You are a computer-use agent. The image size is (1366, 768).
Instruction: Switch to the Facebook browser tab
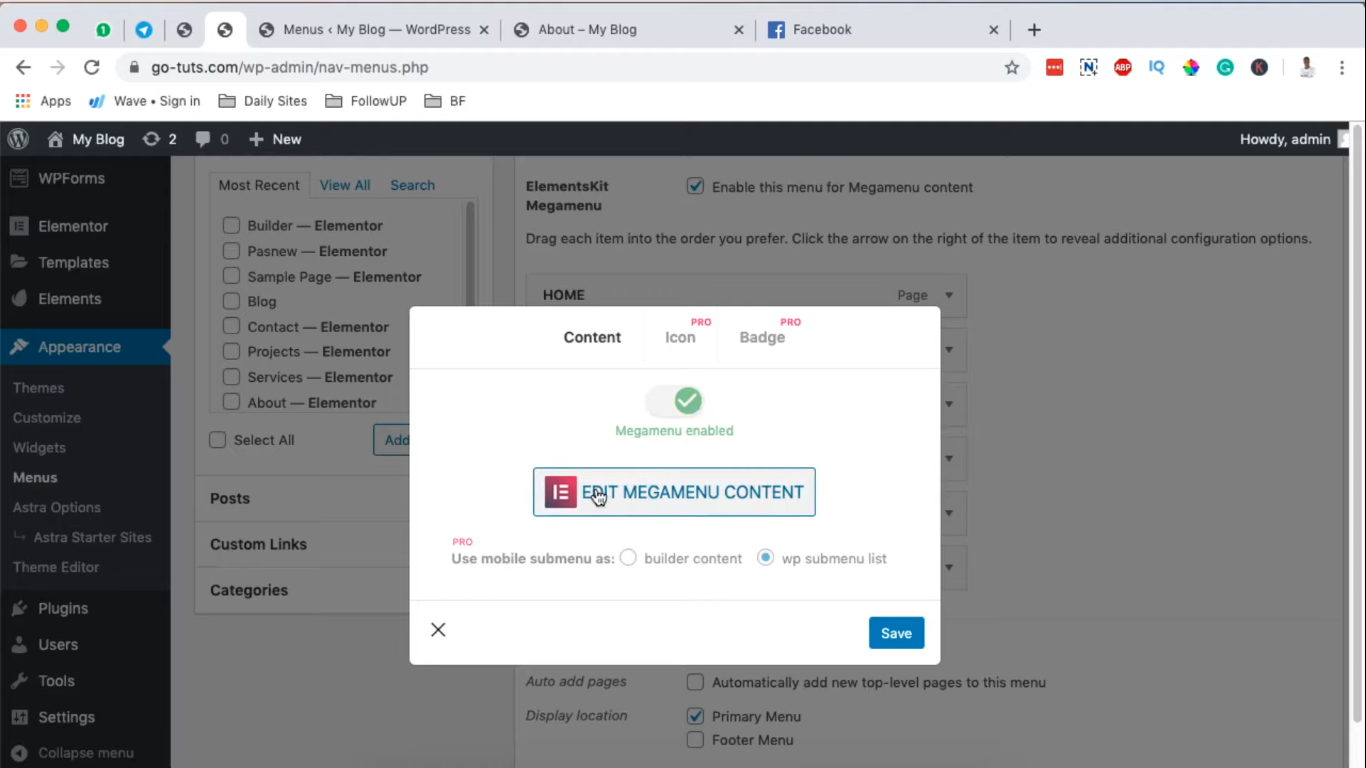click(883, 30)
